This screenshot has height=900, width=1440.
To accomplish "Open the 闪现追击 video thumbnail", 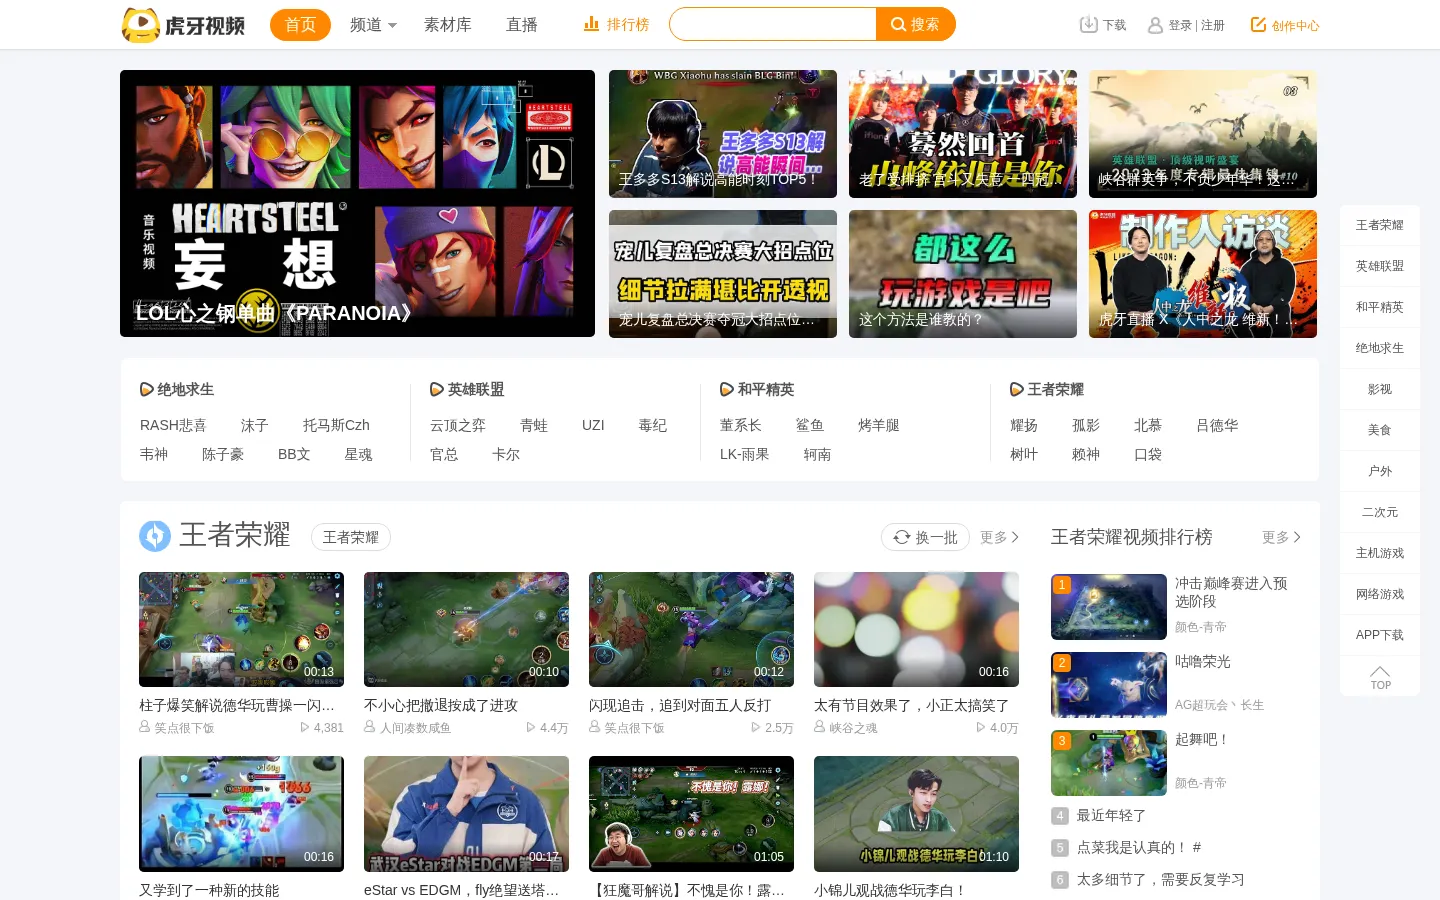I will click(691, 629).
